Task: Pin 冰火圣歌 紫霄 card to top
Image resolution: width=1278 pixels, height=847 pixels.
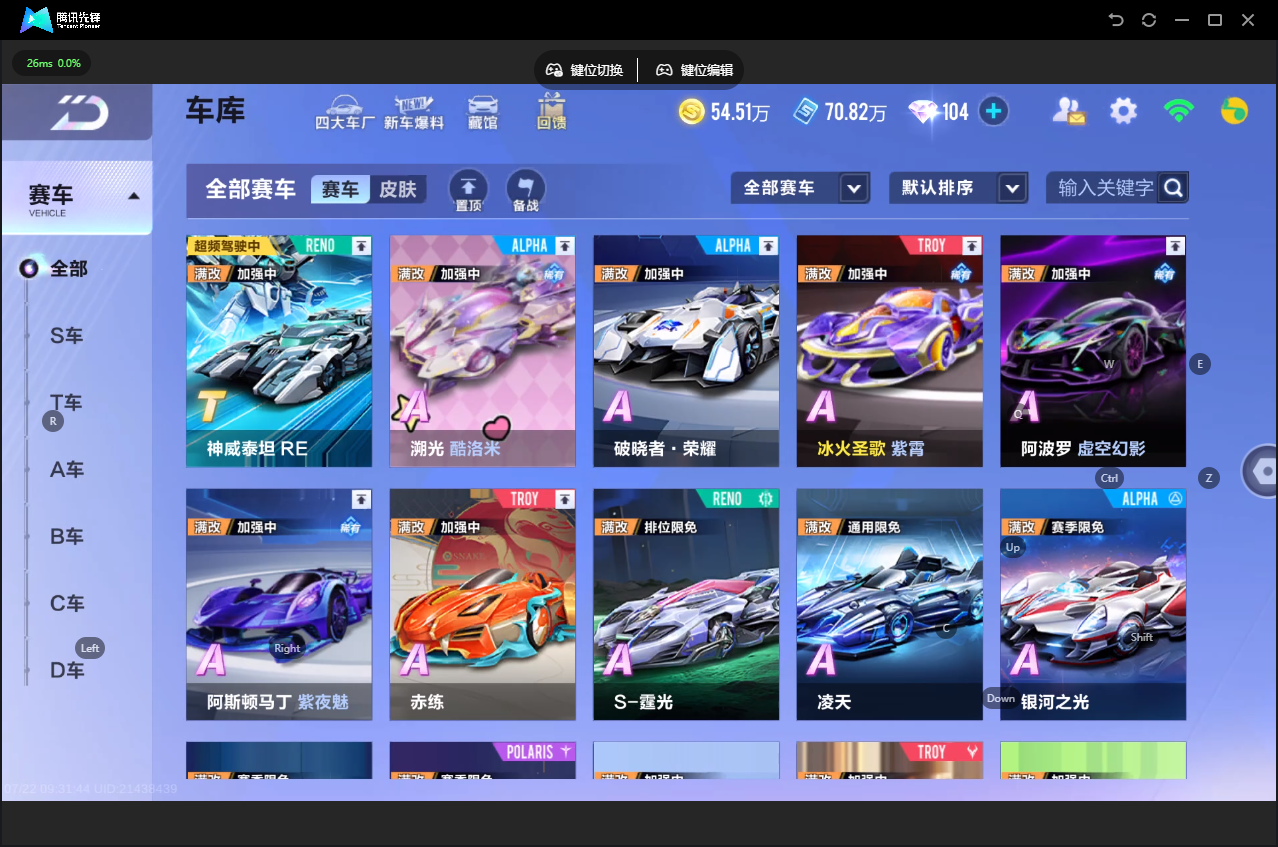Action: click(x=972, y=245)
